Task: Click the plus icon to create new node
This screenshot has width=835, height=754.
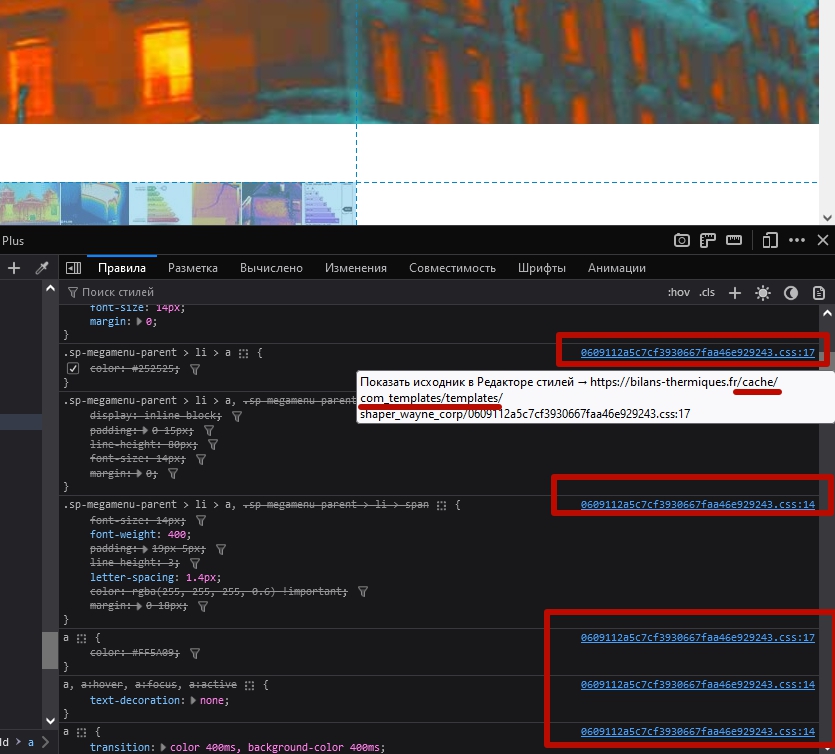Action: pyautogui.click(x=14, y=268)
